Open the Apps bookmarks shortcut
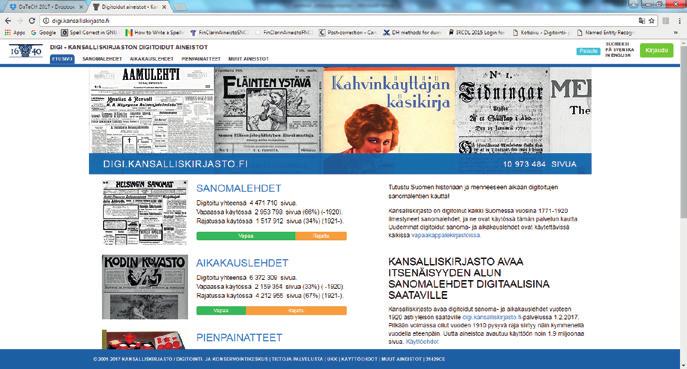 tap(15, 32)
